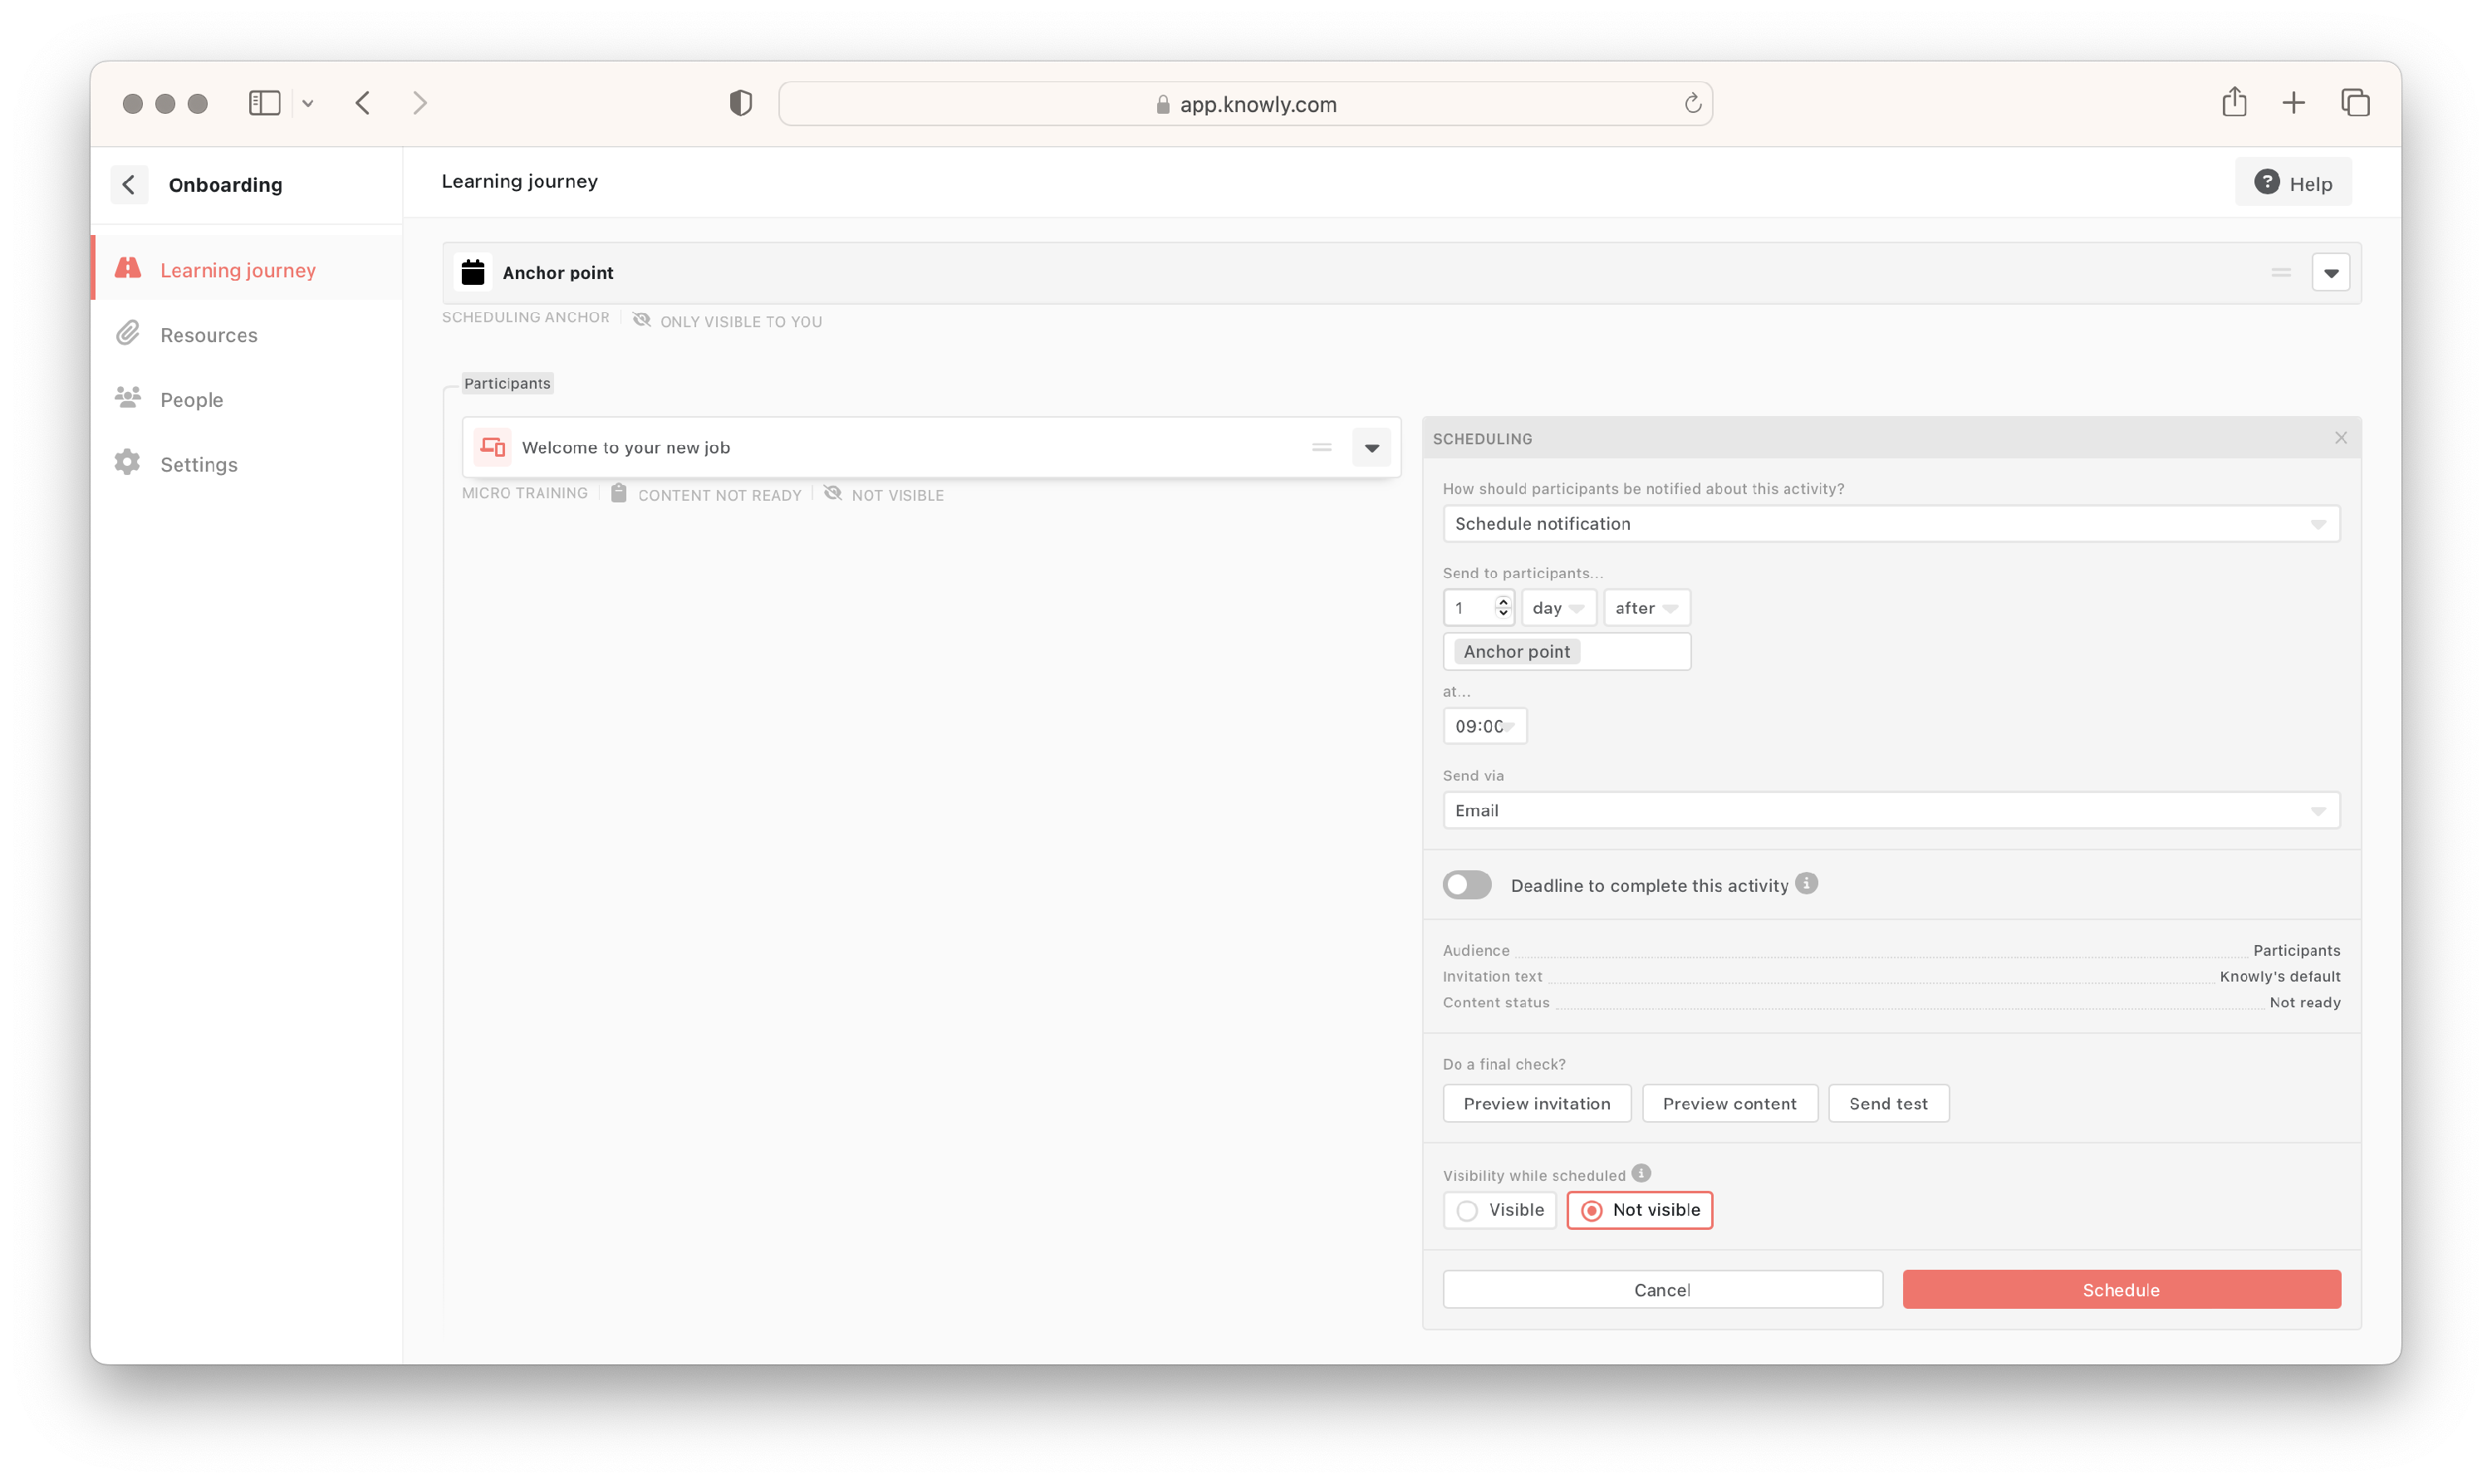
Task: Open Settings in the sidebar
Action: click(x=247, y=464)
